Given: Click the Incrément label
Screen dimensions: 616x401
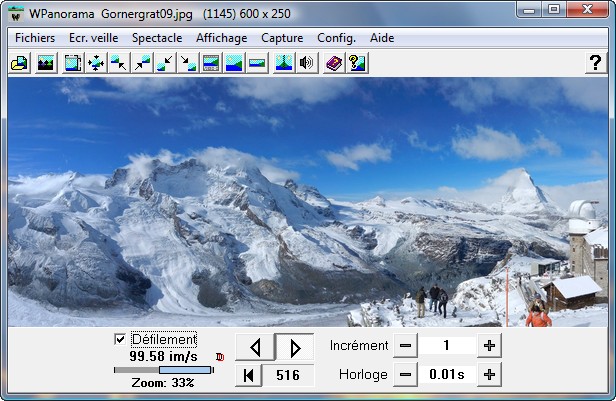Looking at the screenshot, I should coord(359,346).
